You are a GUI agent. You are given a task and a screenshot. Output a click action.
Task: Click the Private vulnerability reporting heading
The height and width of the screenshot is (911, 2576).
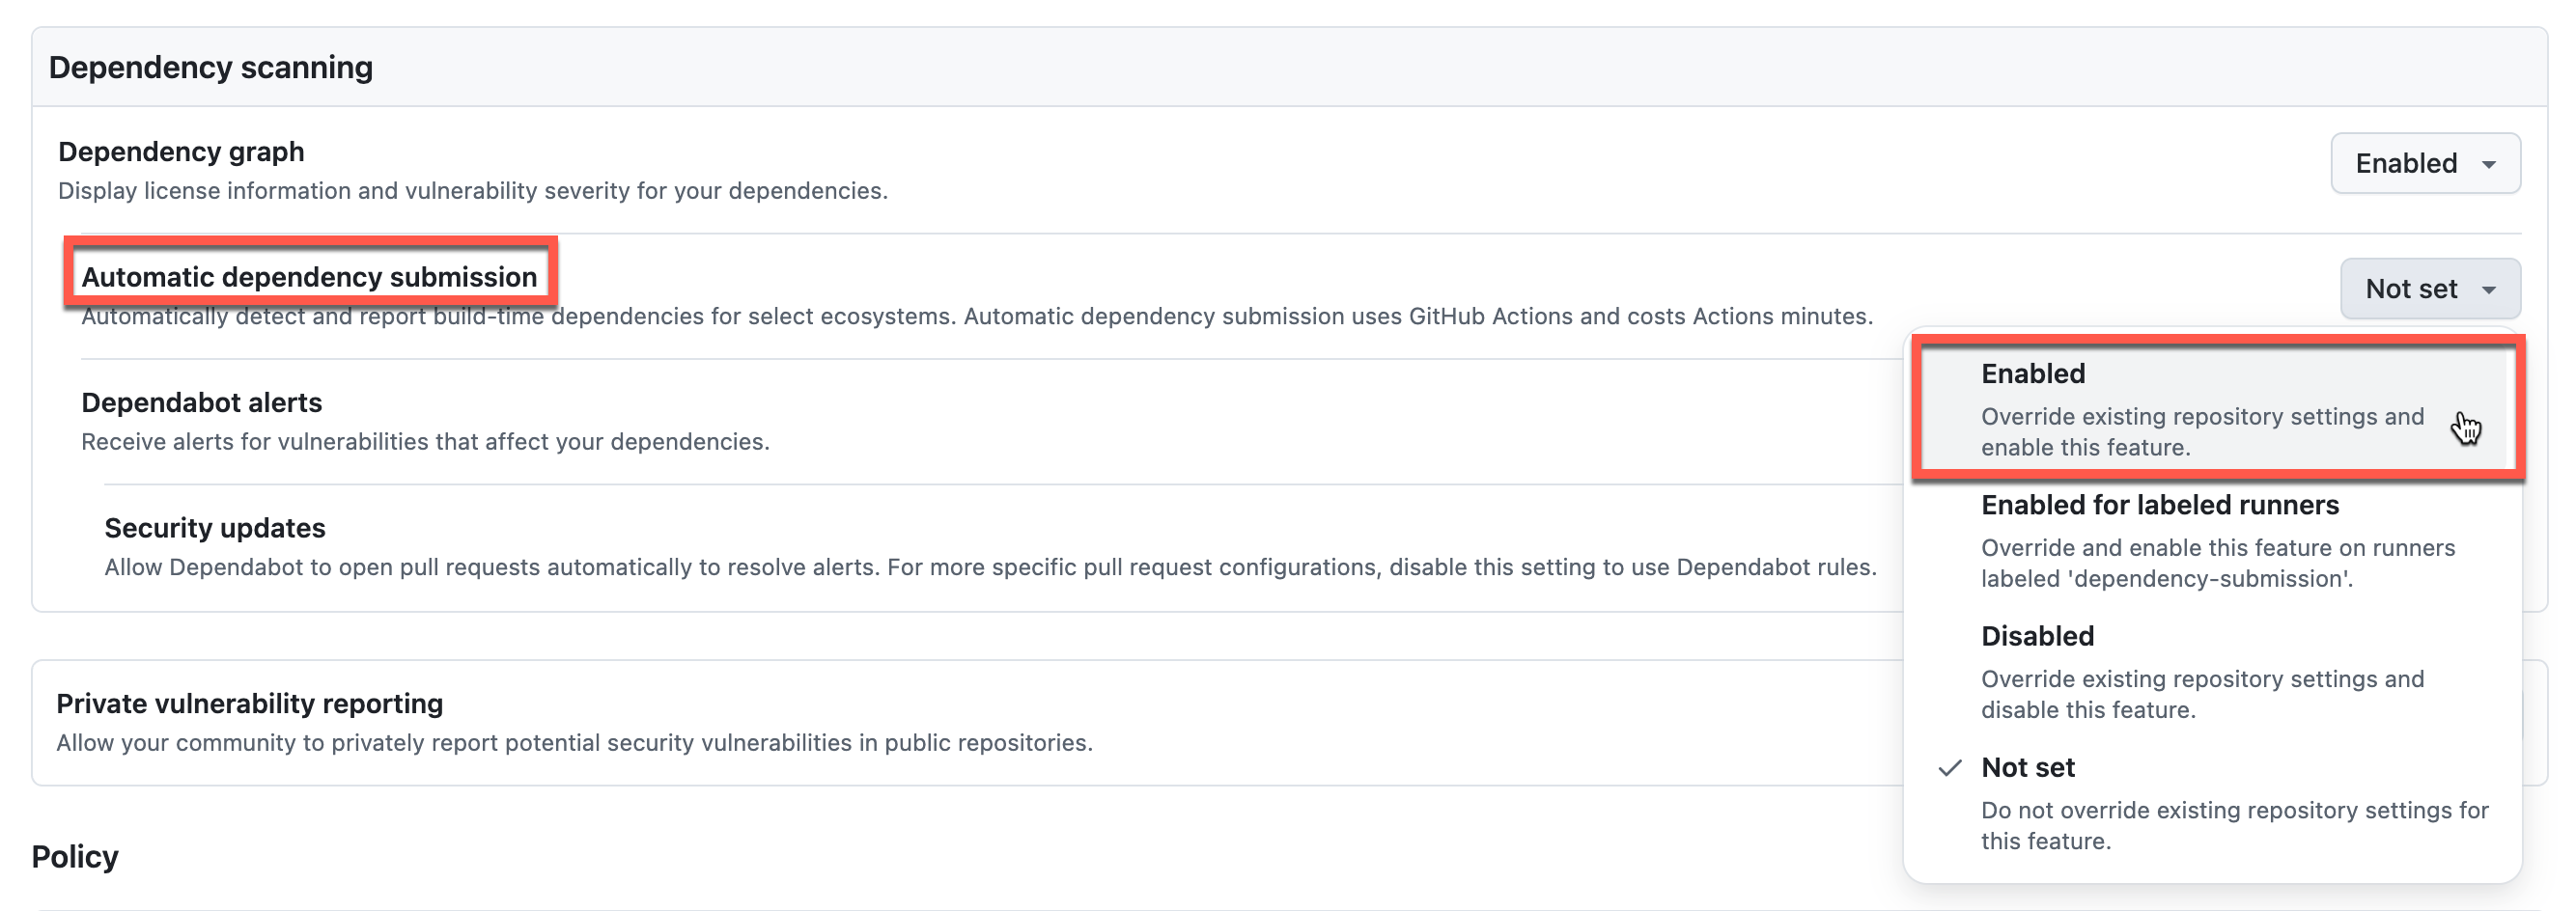(250, 703)
